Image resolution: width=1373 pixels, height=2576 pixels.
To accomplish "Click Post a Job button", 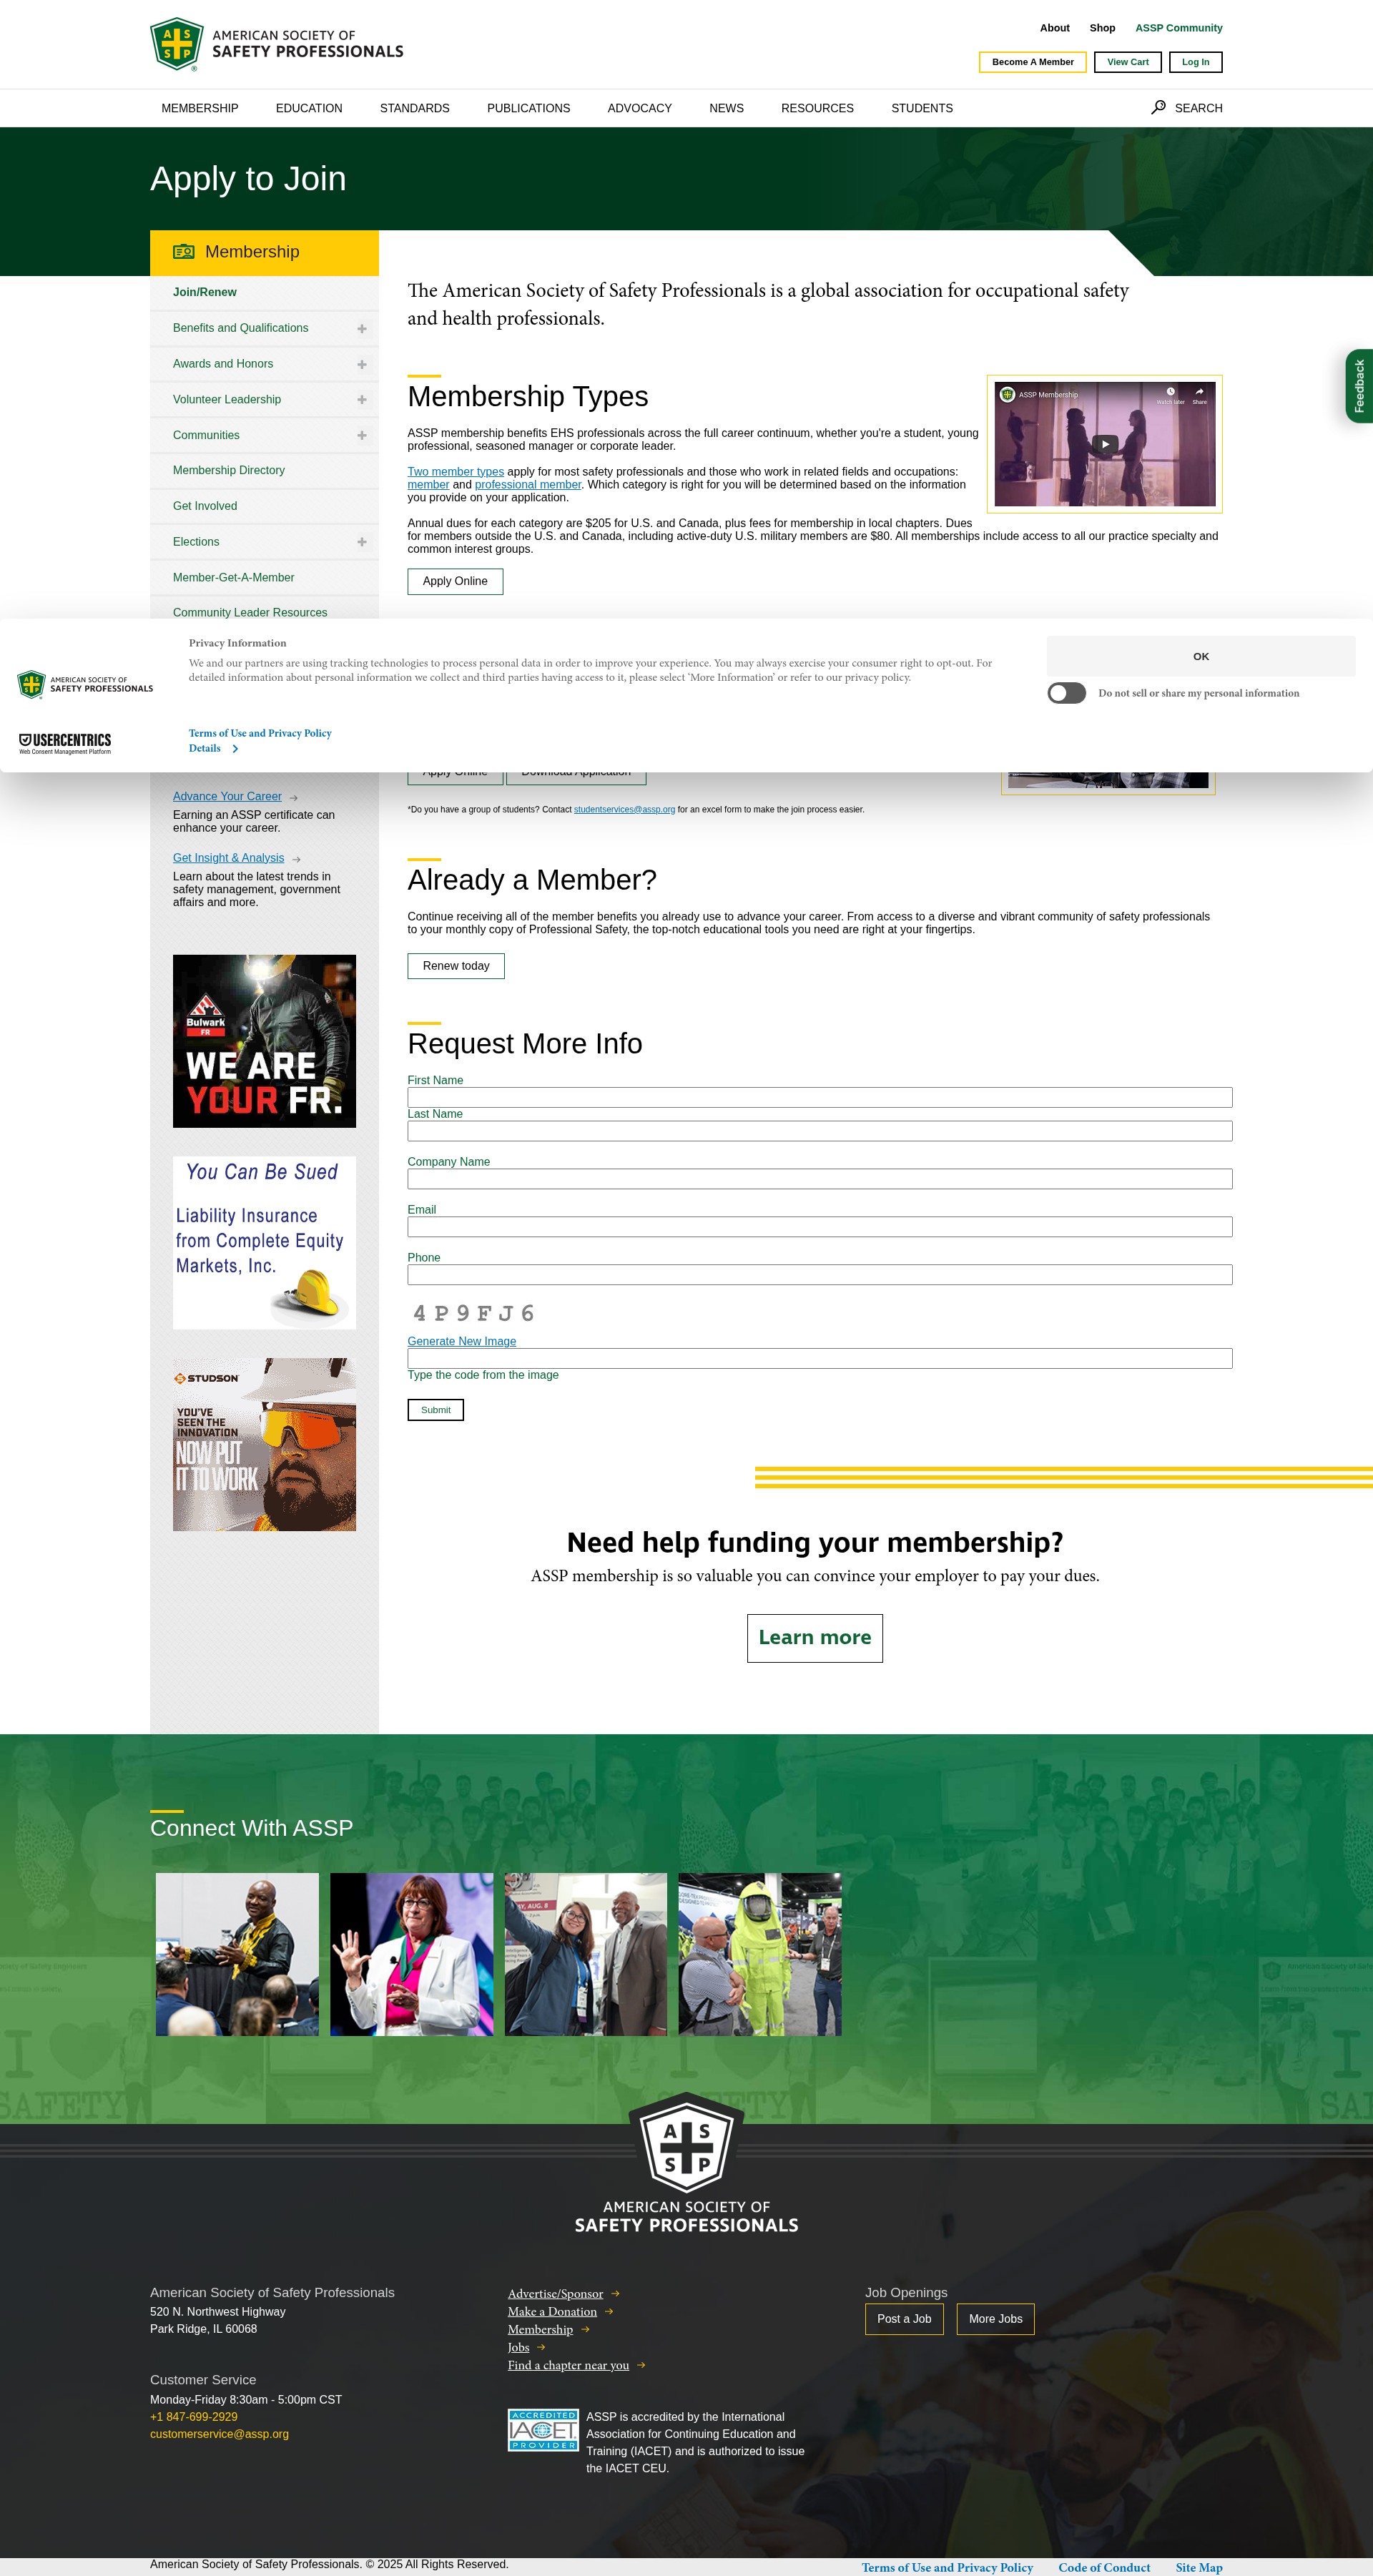I will (x=904, y=2319).
